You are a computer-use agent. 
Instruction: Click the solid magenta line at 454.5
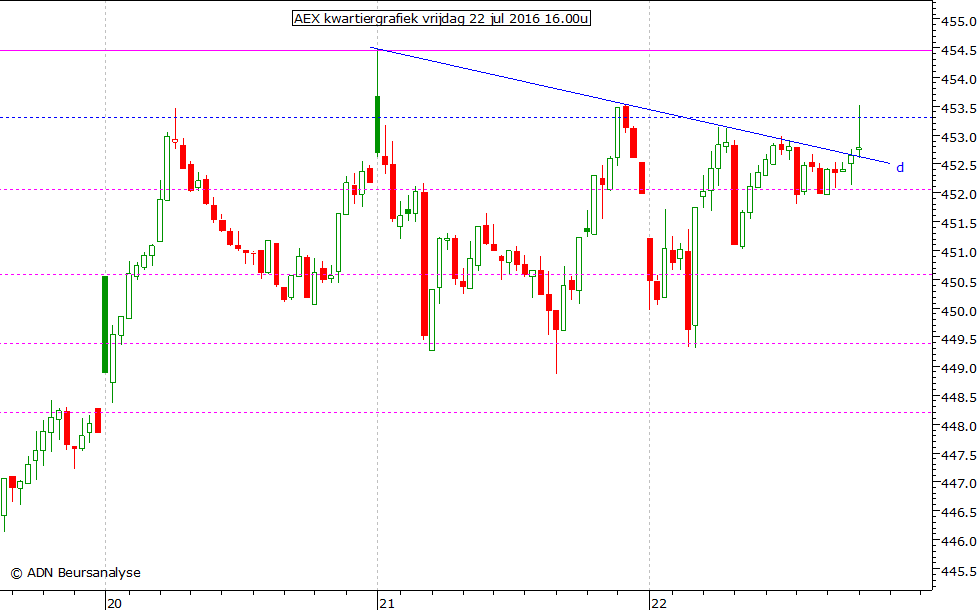[466, 51]
